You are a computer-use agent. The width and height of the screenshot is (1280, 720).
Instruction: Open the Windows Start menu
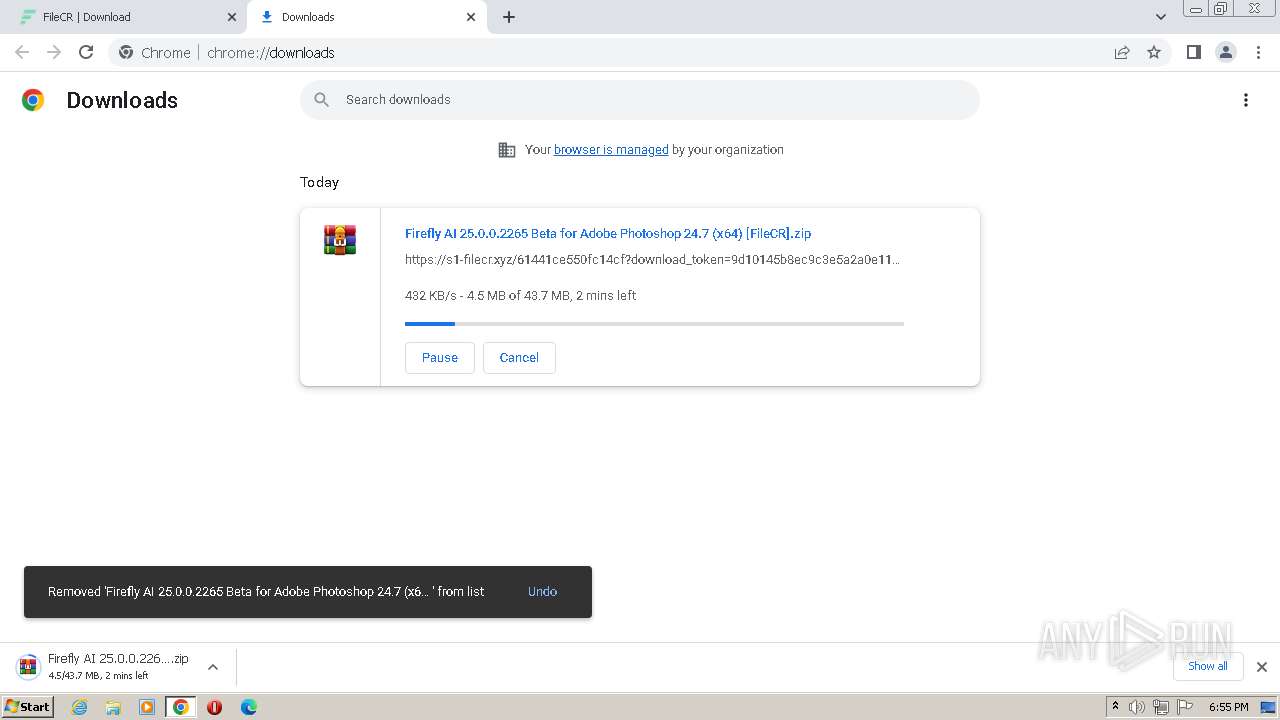tap(28, 707)
